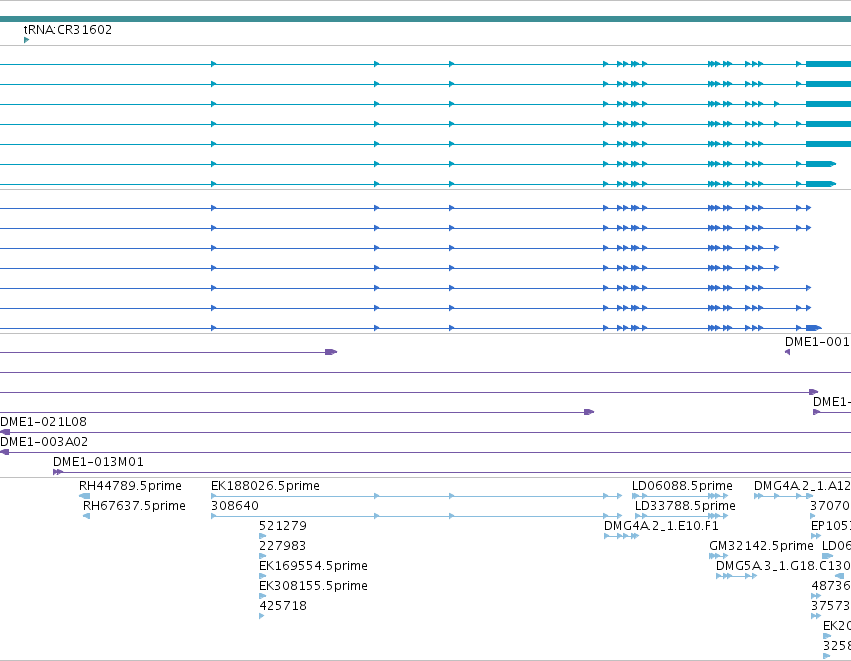851x661 pixels.
Task: Click the DME1-021L08 clone label
Action: click(43, 422)
